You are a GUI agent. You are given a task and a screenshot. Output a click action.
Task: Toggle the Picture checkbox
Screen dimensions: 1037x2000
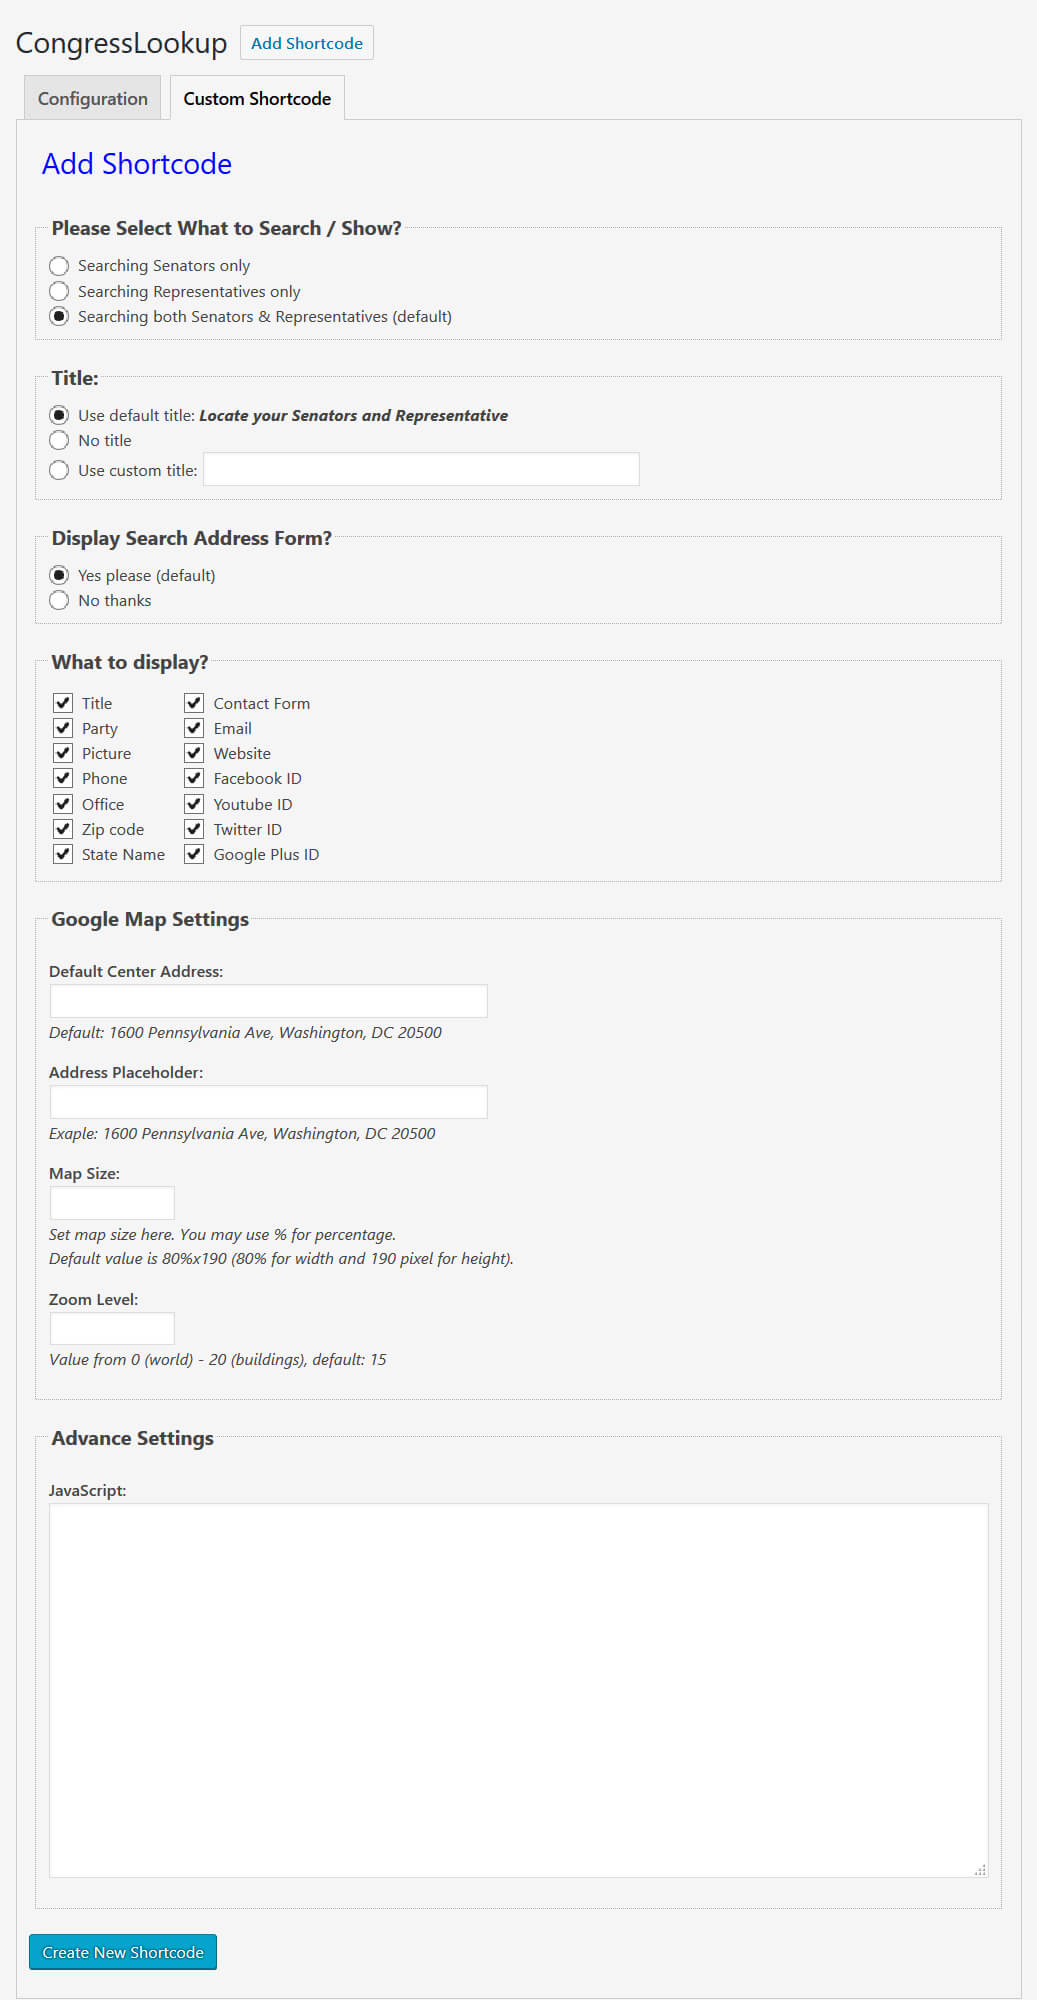[63, 753]
